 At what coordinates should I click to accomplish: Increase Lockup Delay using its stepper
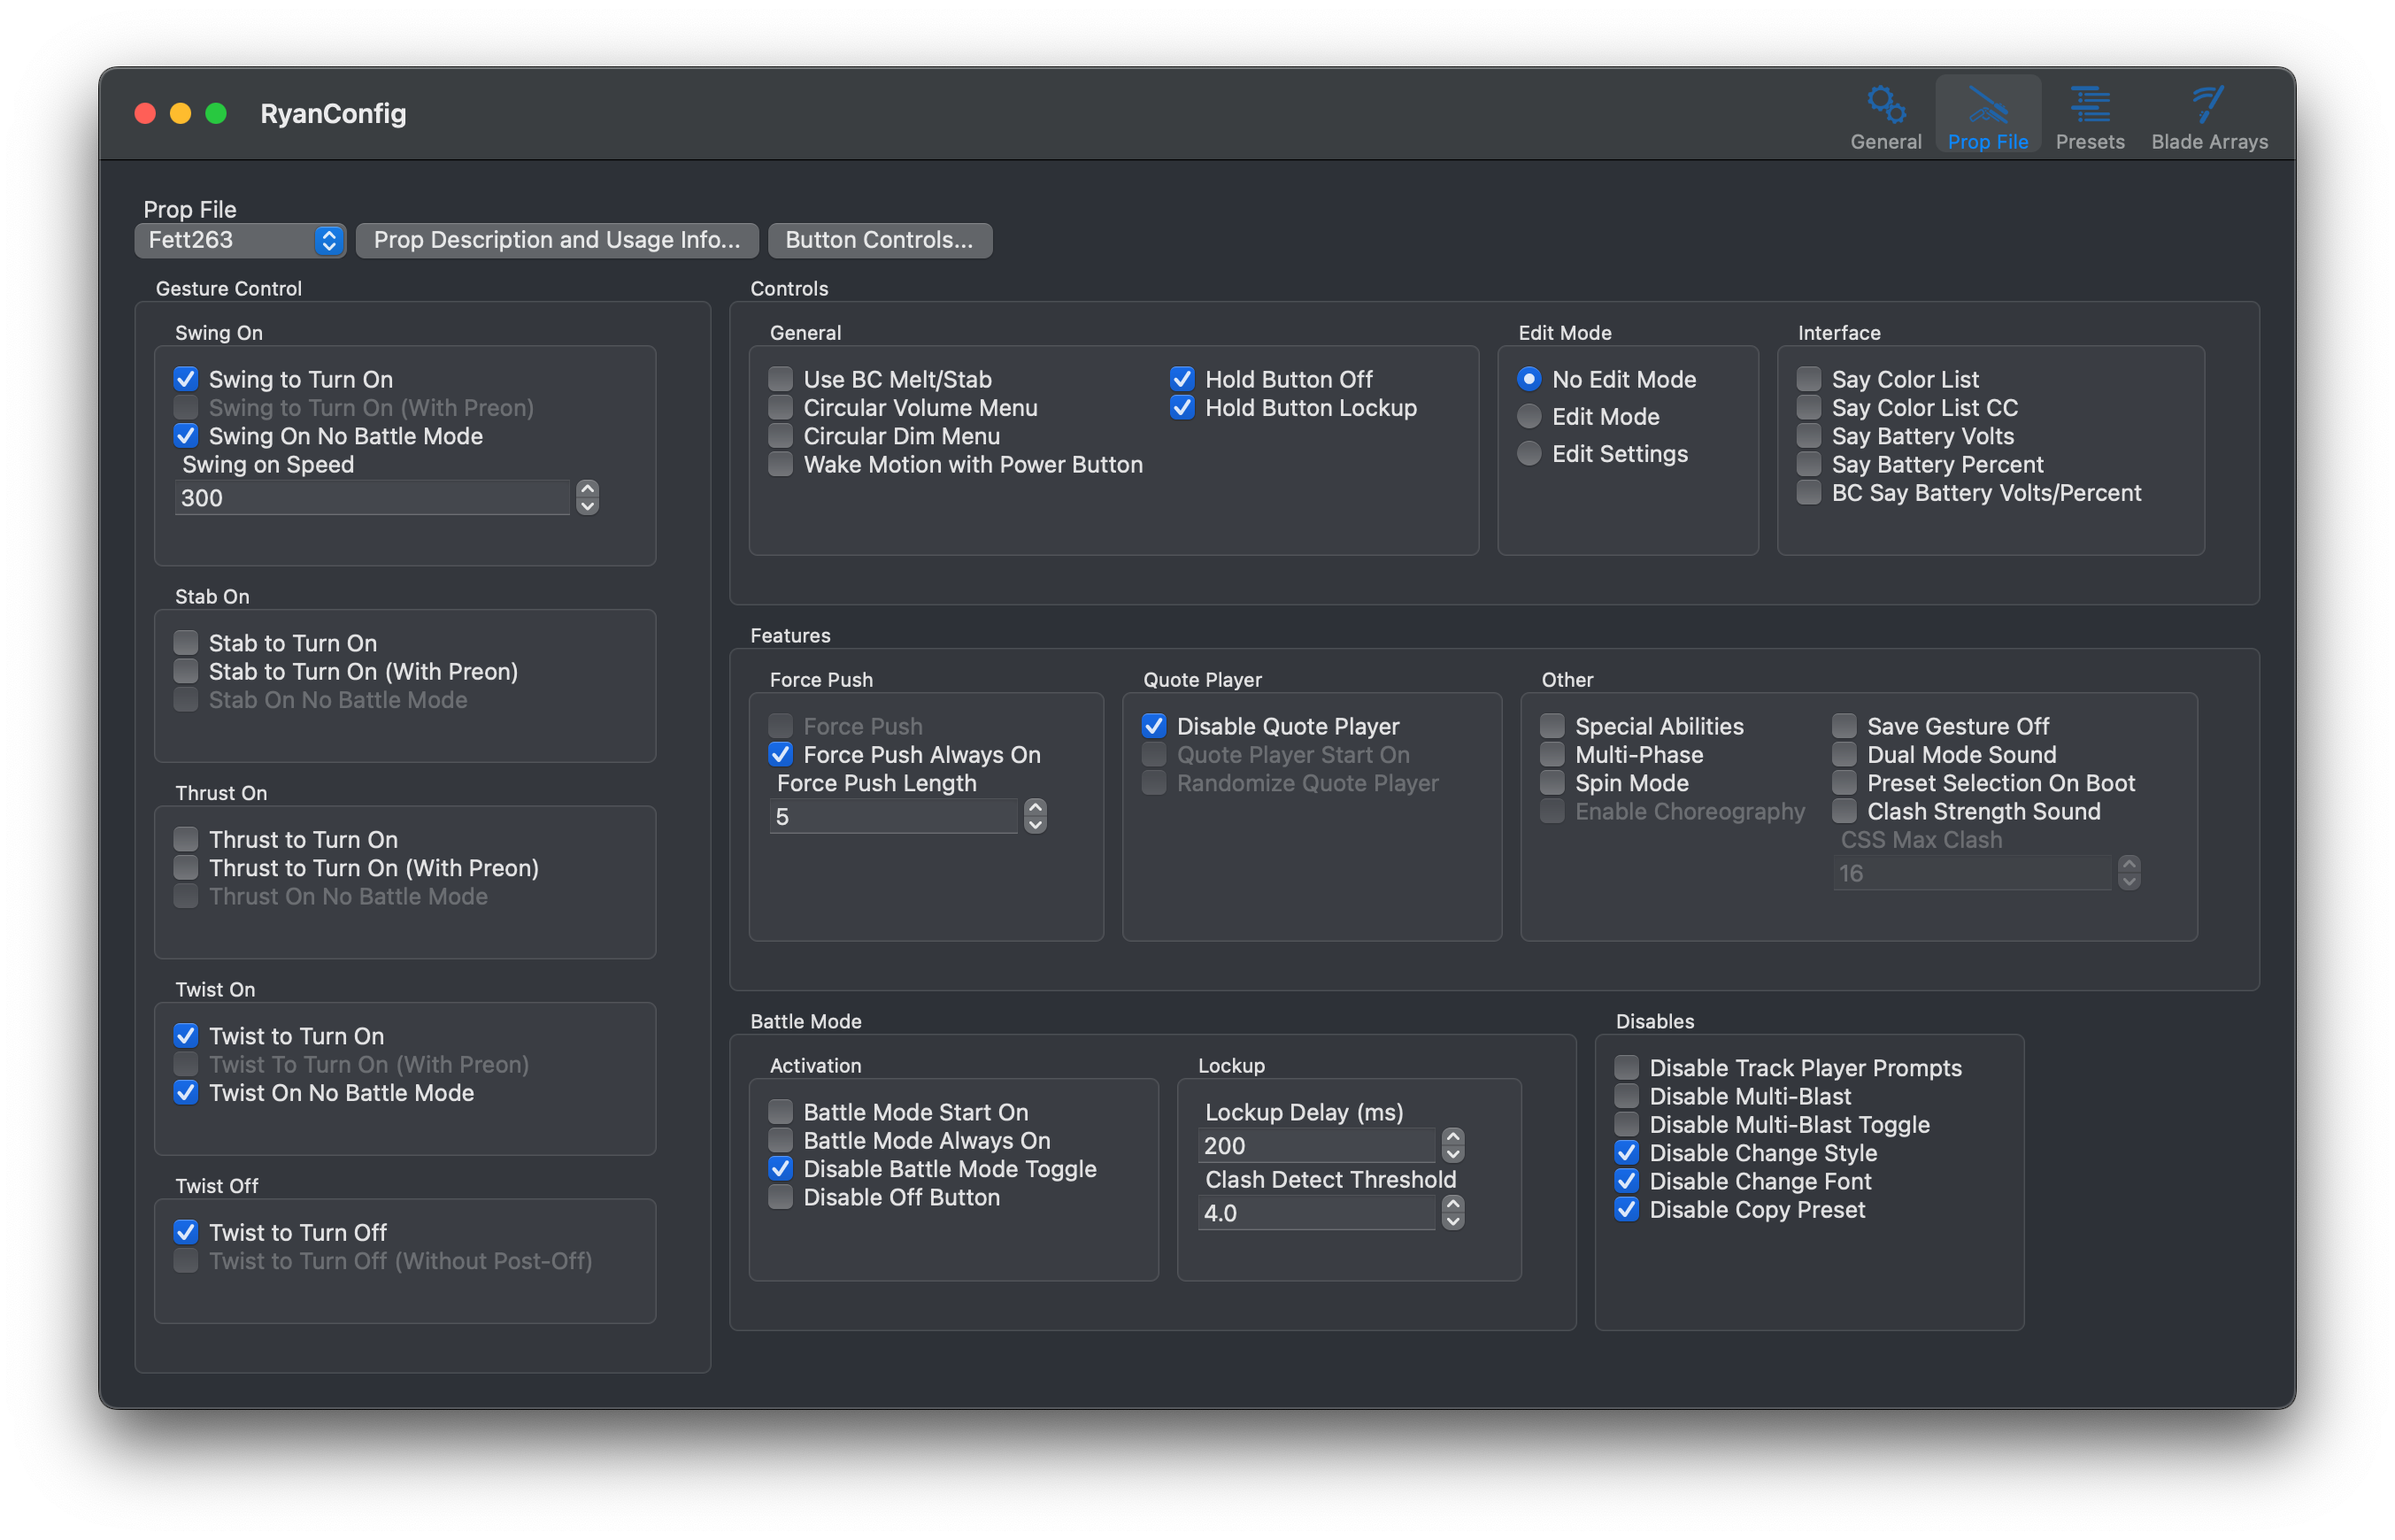coord(1454,1138)
